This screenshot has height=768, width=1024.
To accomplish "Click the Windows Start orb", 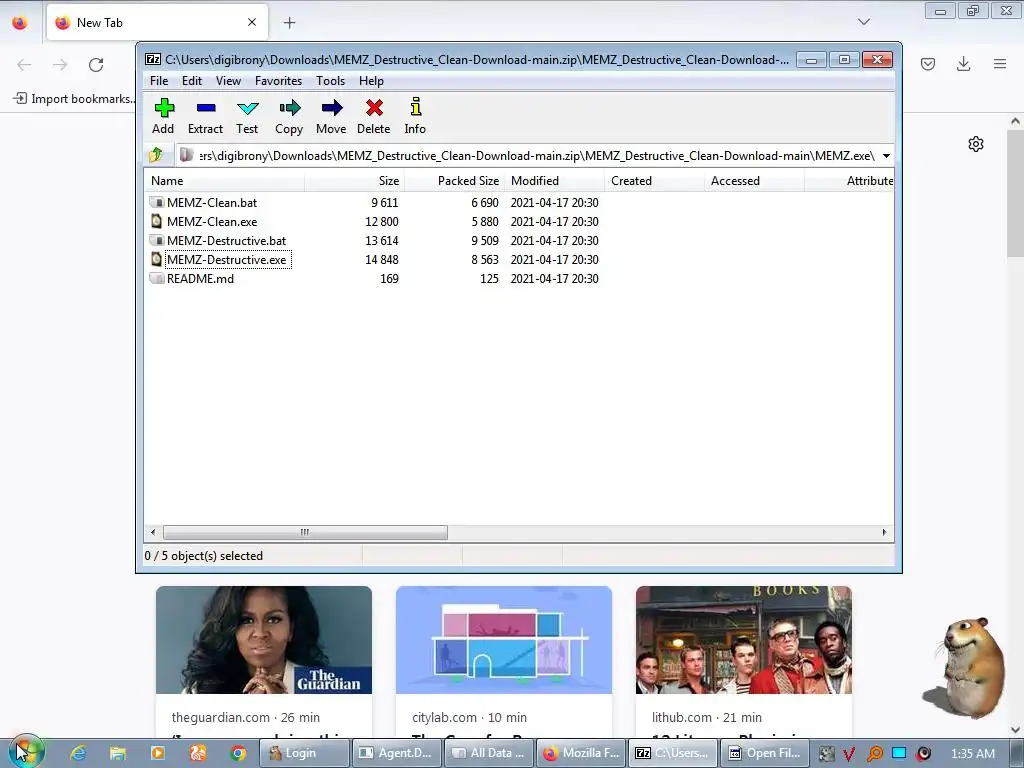I will point(25,751).
